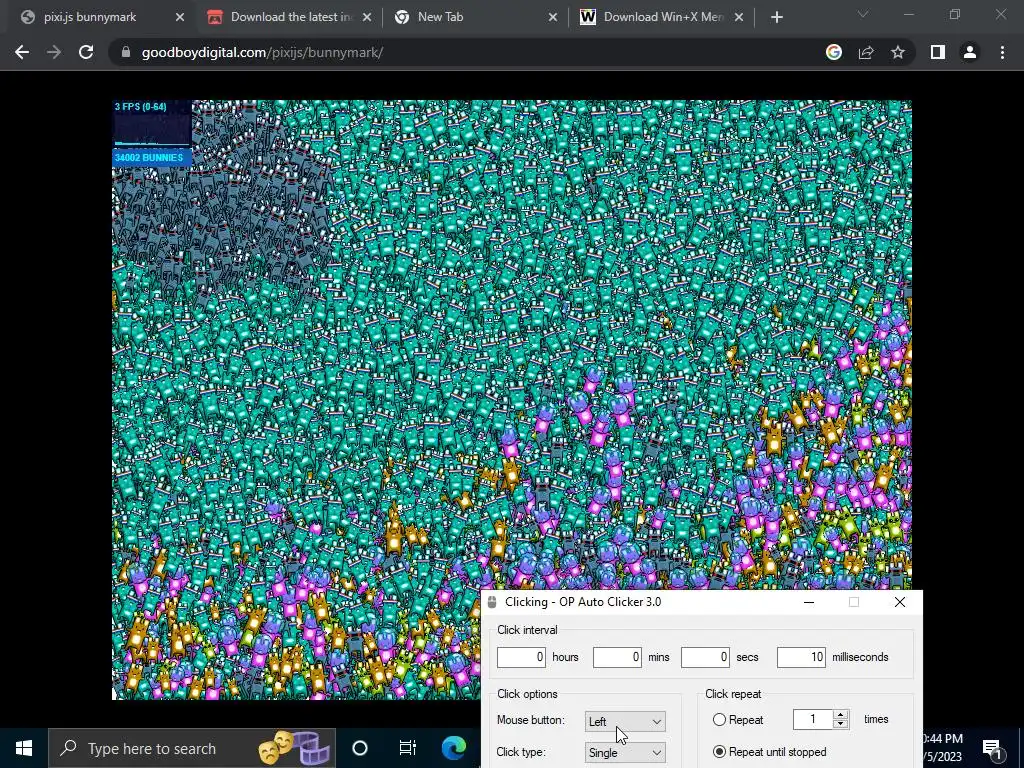Launch Microsoft Edge from taskbar
Image resolution: width=1024 pixels, height=768 pixels.
click(454, 748)
